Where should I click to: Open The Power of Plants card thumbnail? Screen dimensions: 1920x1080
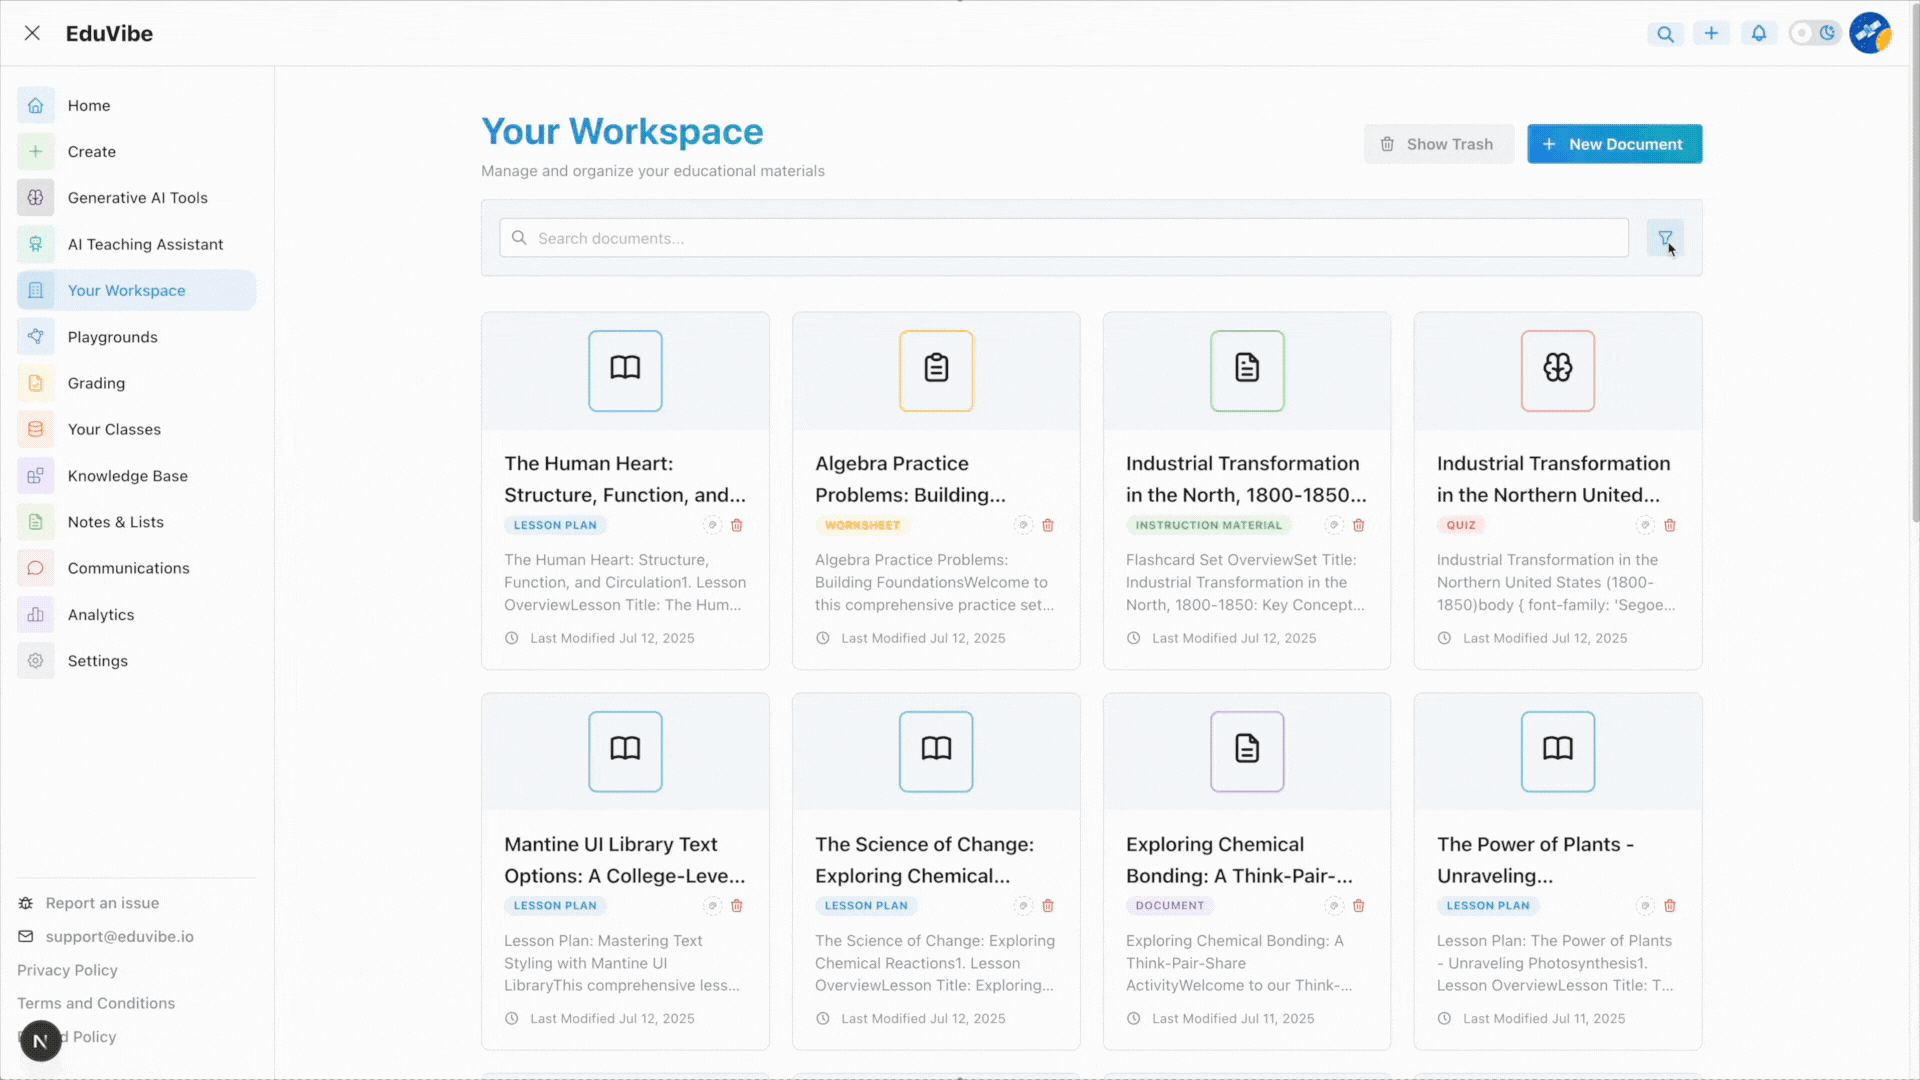[x=1557, y=751]
